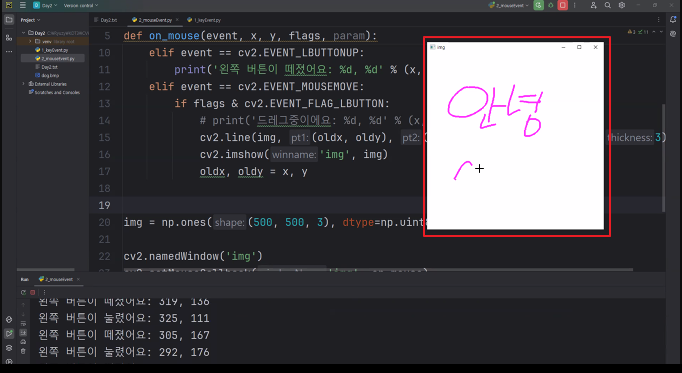This screenshot has width=682, height=373.
Task: Close the 2_mouseEvent run tab
Action: click(78, 279)
